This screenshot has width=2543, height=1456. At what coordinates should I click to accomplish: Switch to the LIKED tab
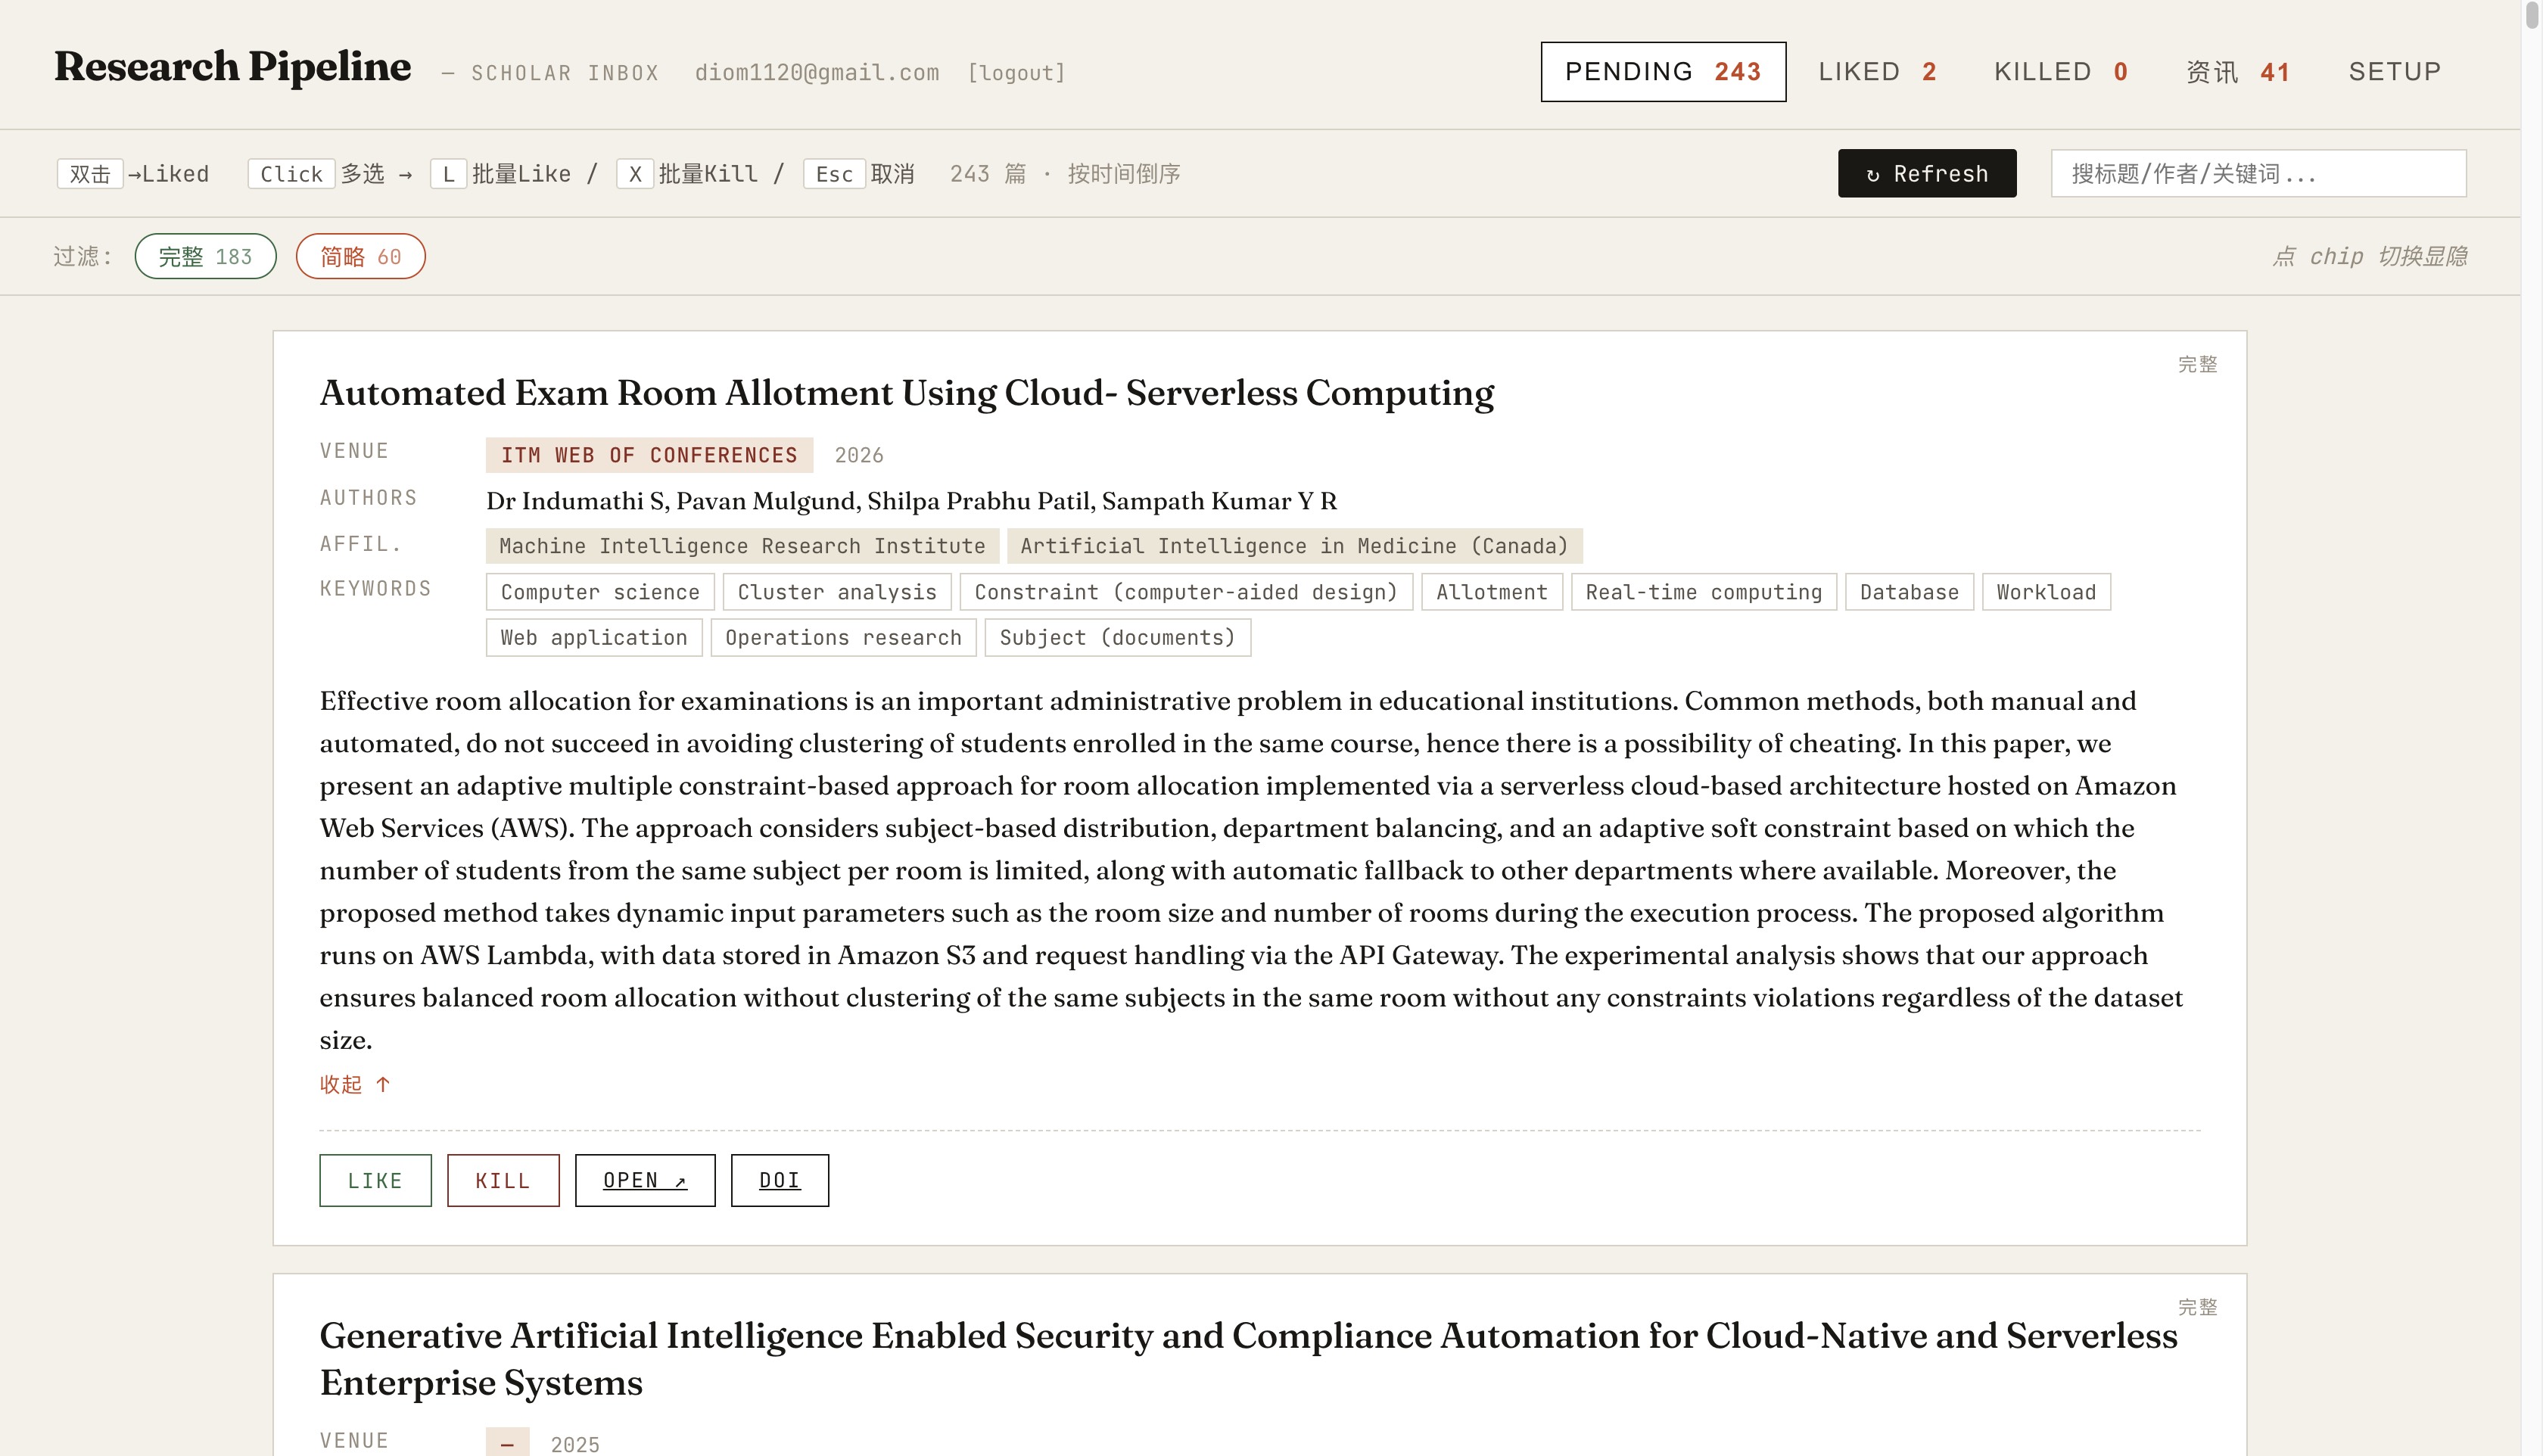[x=1877, y=71]
